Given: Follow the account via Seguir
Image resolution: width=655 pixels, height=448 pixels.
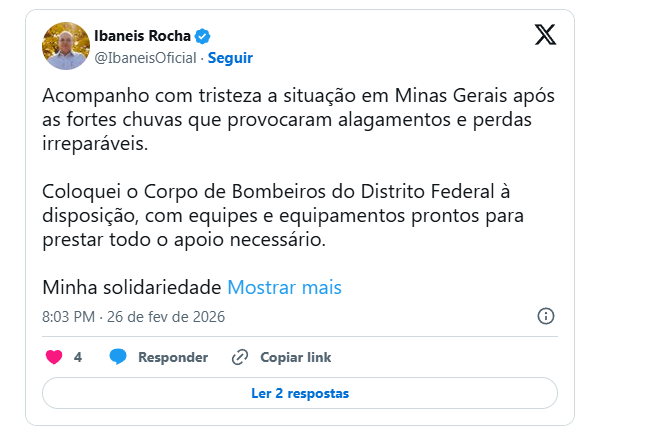Looking at the screenshot, I should point(229,58).
